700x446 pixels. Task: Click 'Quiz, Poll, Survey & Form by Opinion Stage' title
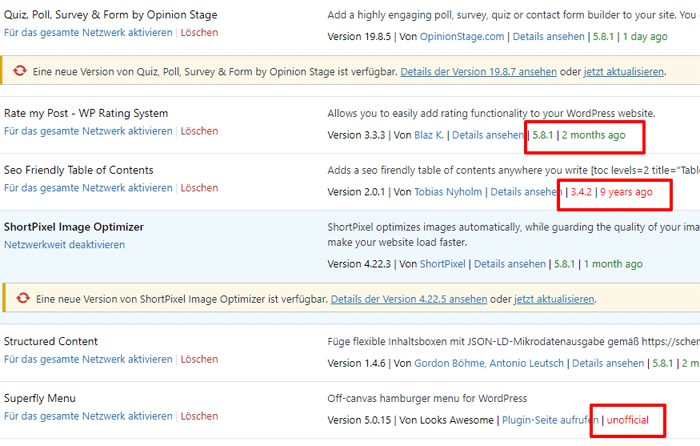click(111, 15)
